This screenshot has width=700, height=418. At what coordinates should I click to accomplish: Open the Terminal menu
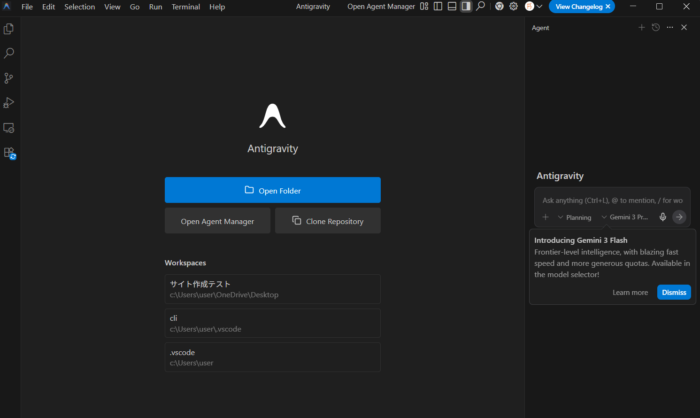185,7
